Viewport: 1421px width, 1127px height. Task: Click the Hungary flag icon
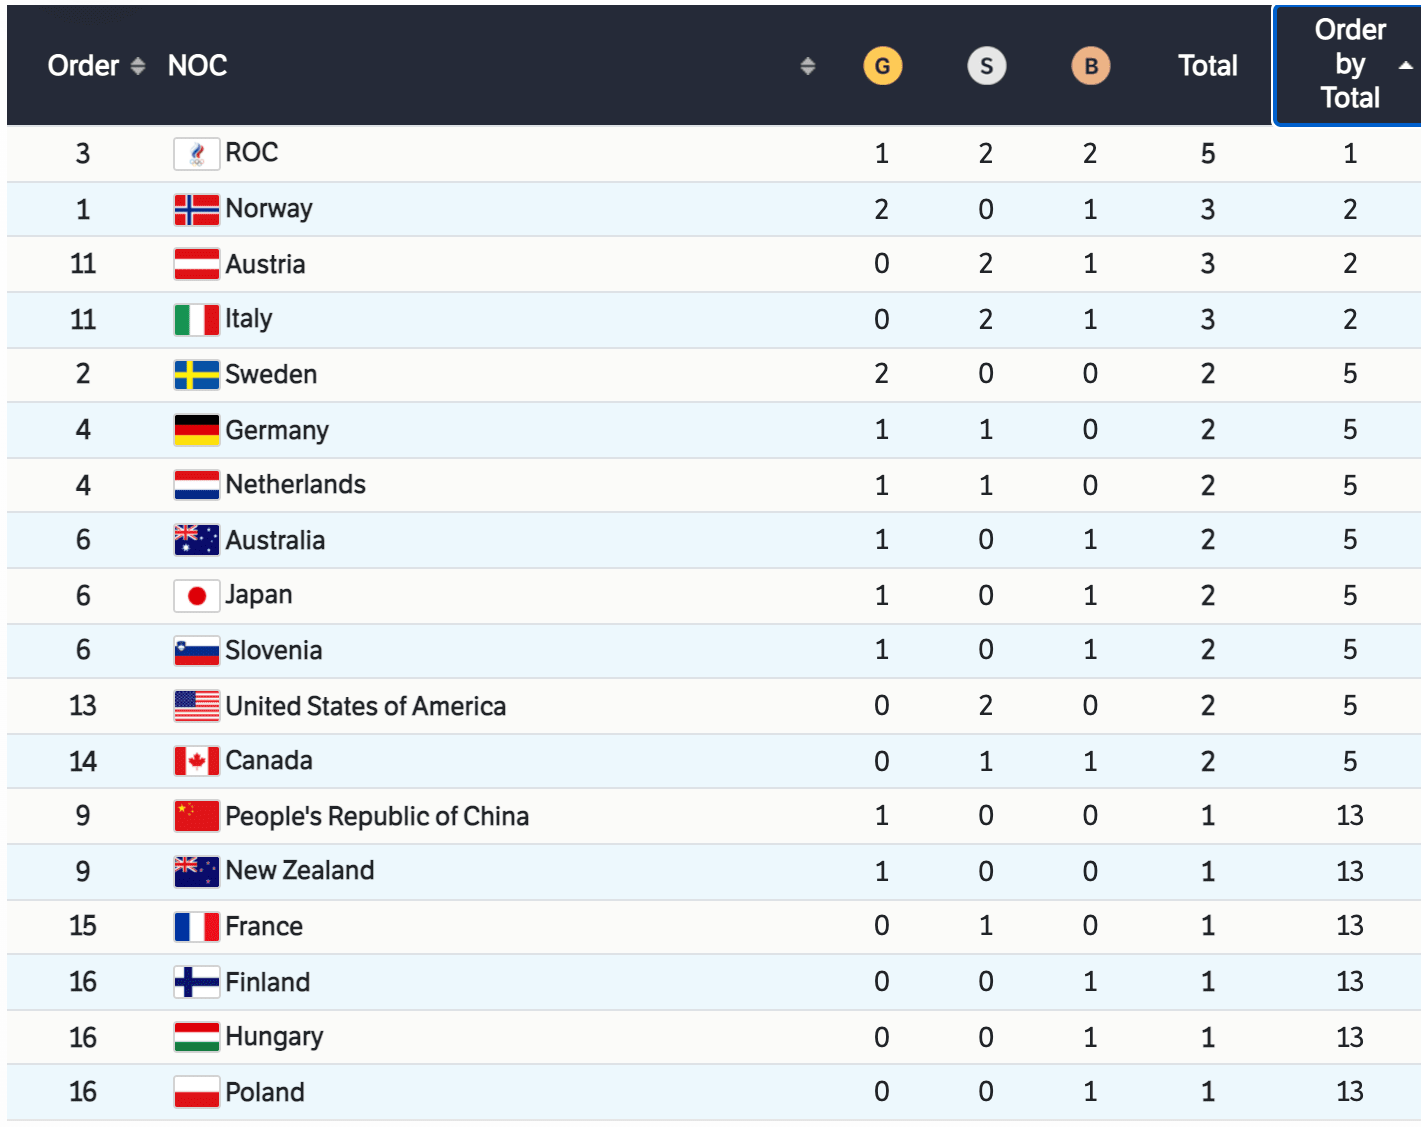196,1037
